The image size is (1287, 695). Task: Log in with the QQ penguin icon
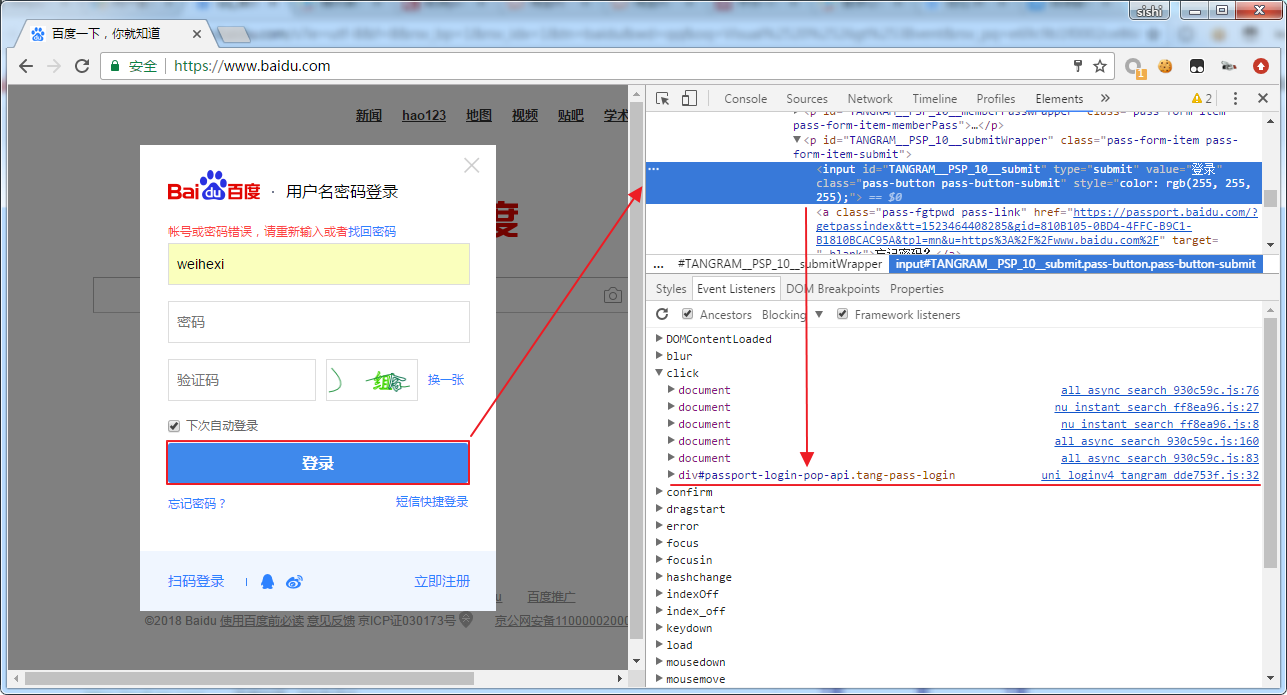pyautogui.click(x=267, y=581)
